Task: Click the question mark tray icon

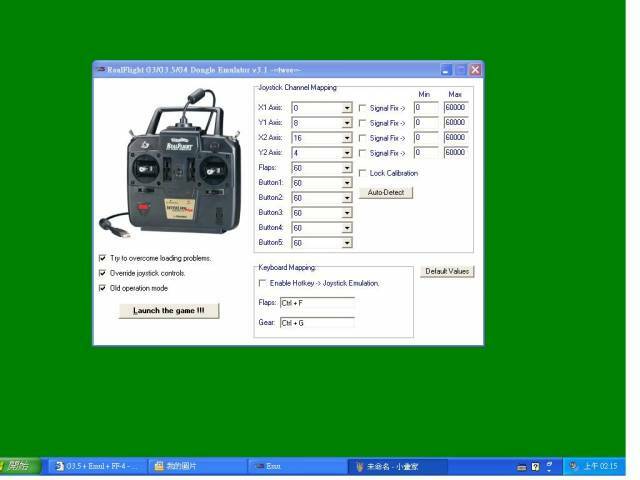Action: point(536,467)
